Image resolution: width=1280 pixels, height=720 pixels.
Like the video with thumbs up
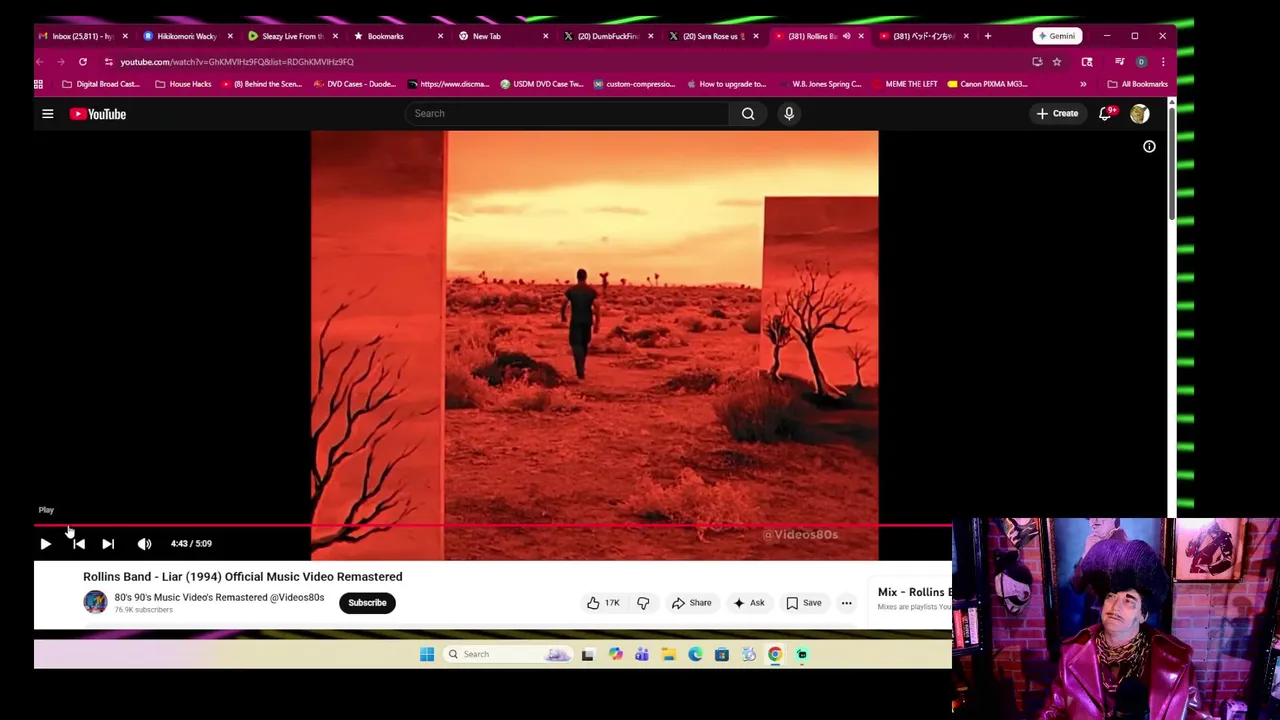coord(603,603)
